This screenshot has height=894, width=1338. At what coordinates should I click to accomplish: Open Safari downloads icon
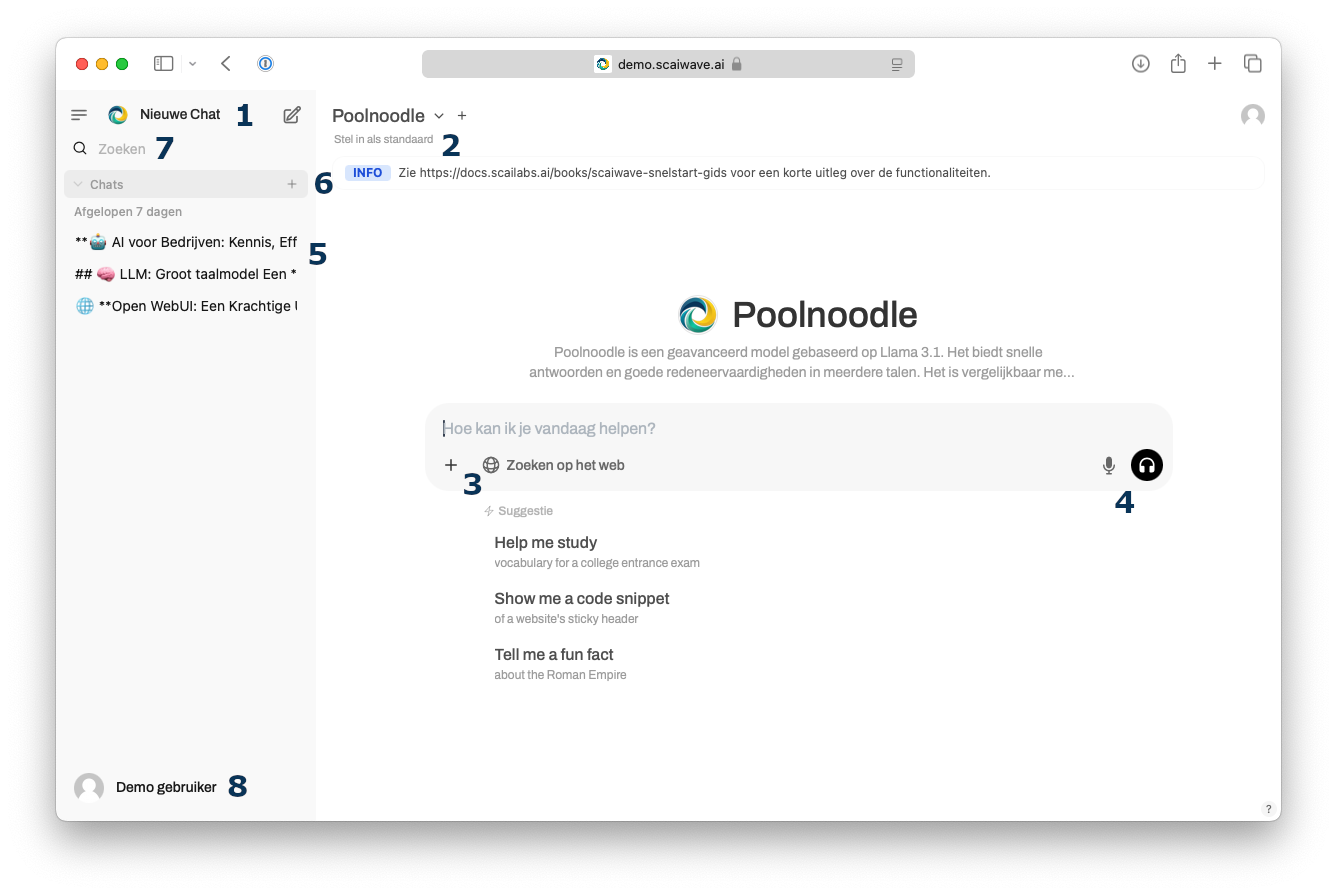click(x=1140, y=64)
